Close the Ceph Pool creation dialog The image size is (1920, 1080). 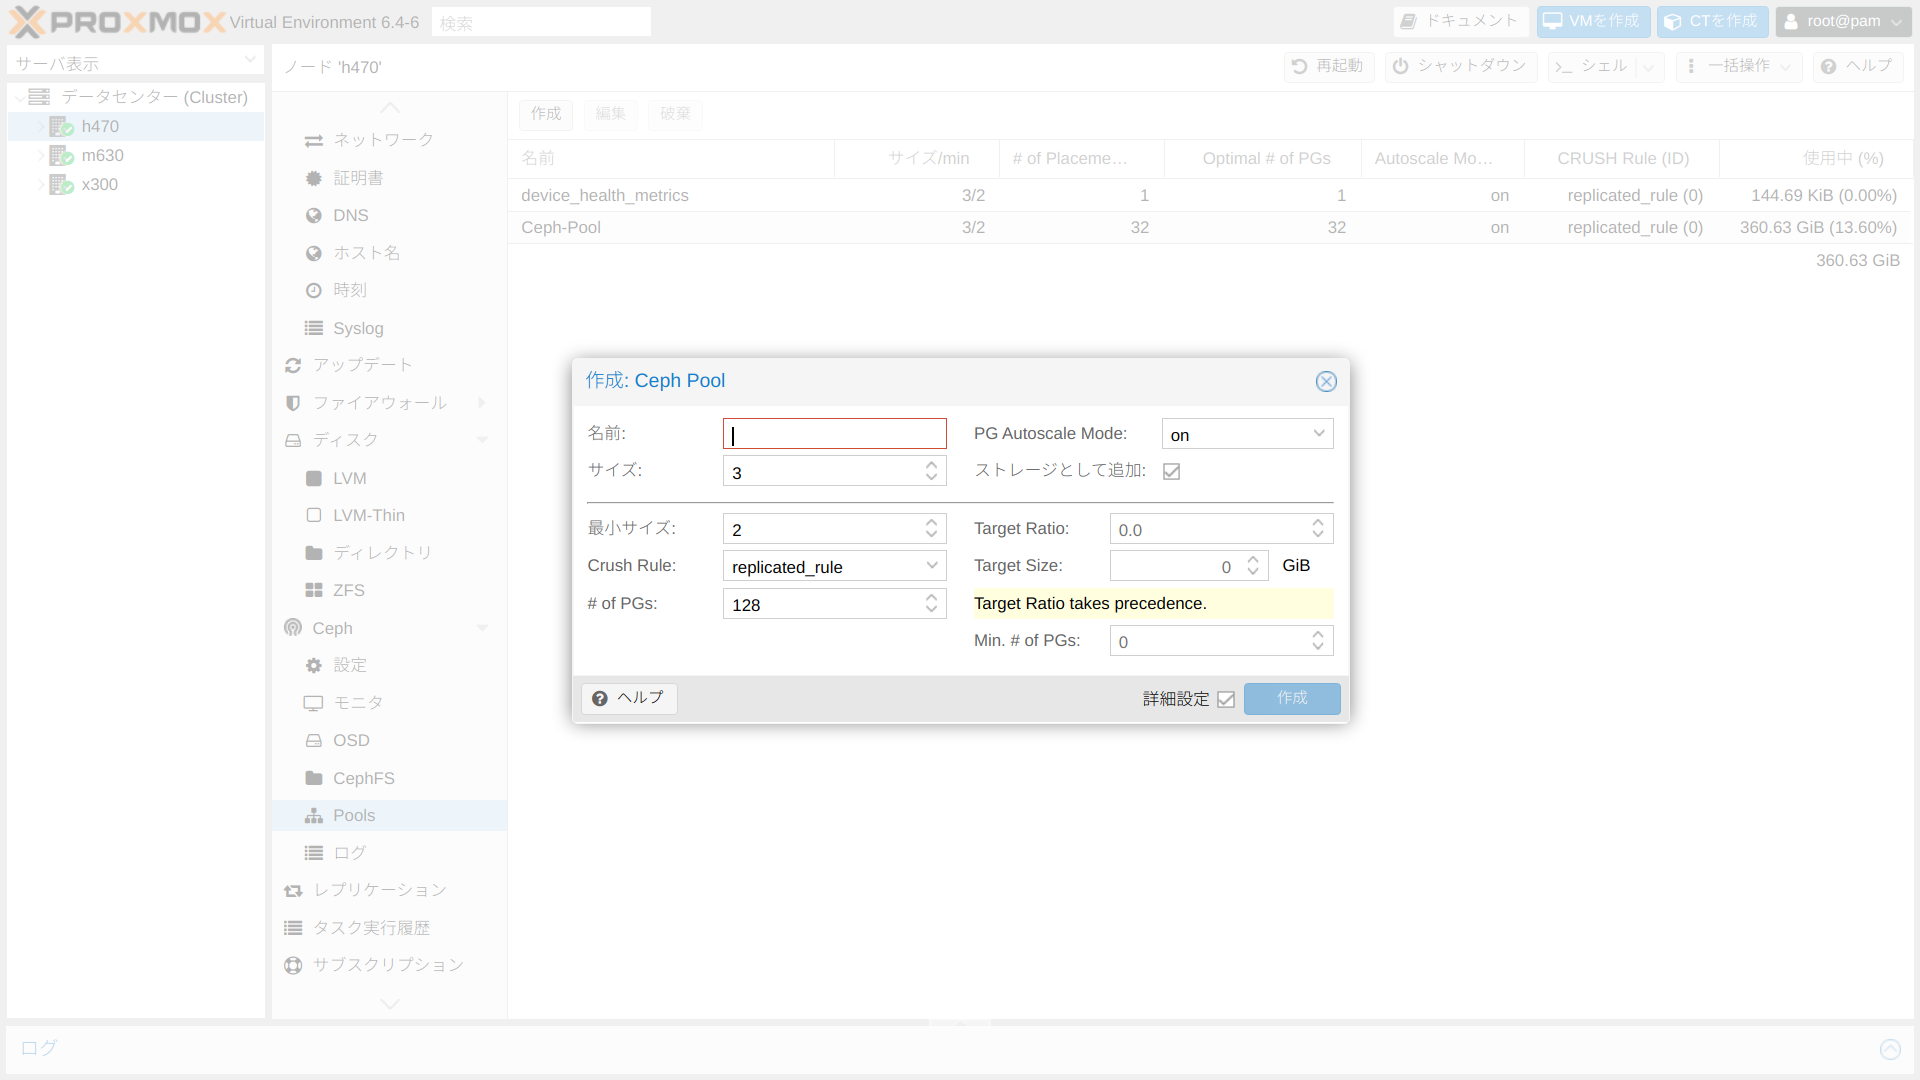click(1326, 381)
